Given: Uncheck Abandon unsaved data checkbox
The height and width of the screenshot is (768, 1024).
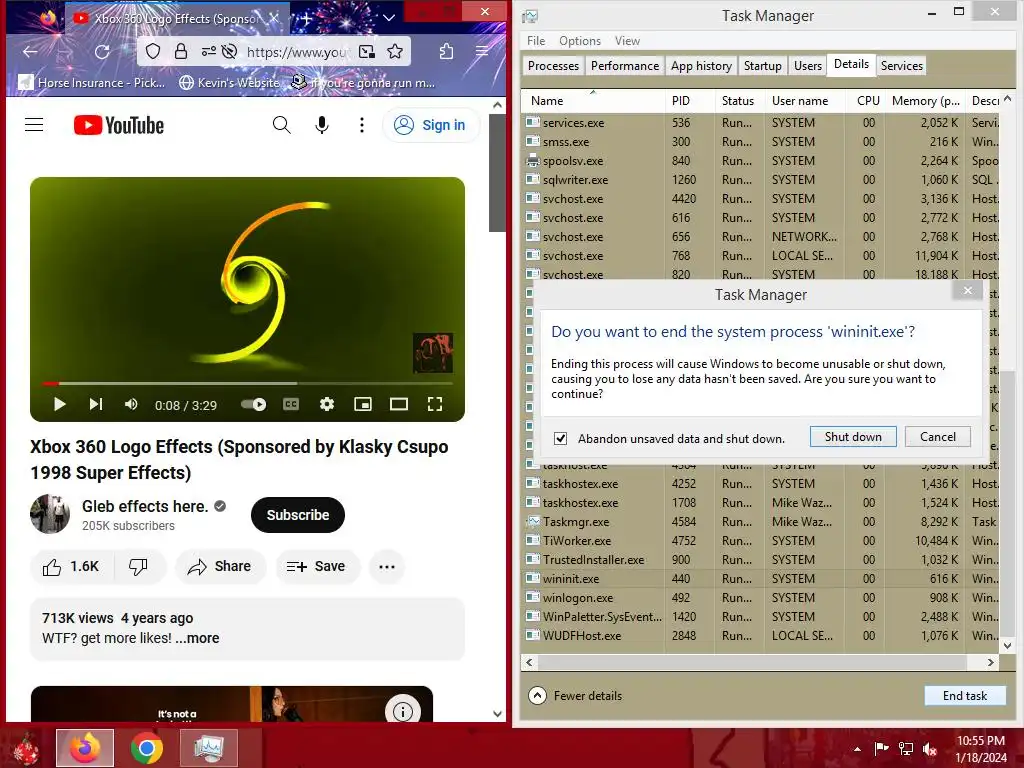Looking at the screenshot, I should click(x=560, y=438).
